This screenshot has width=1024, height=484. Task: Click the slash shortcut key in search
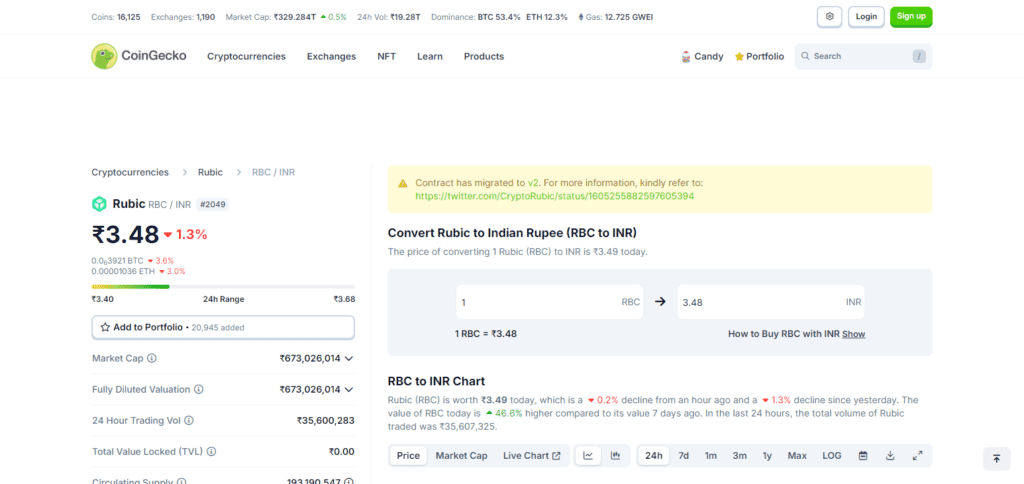tap(920, 56)
